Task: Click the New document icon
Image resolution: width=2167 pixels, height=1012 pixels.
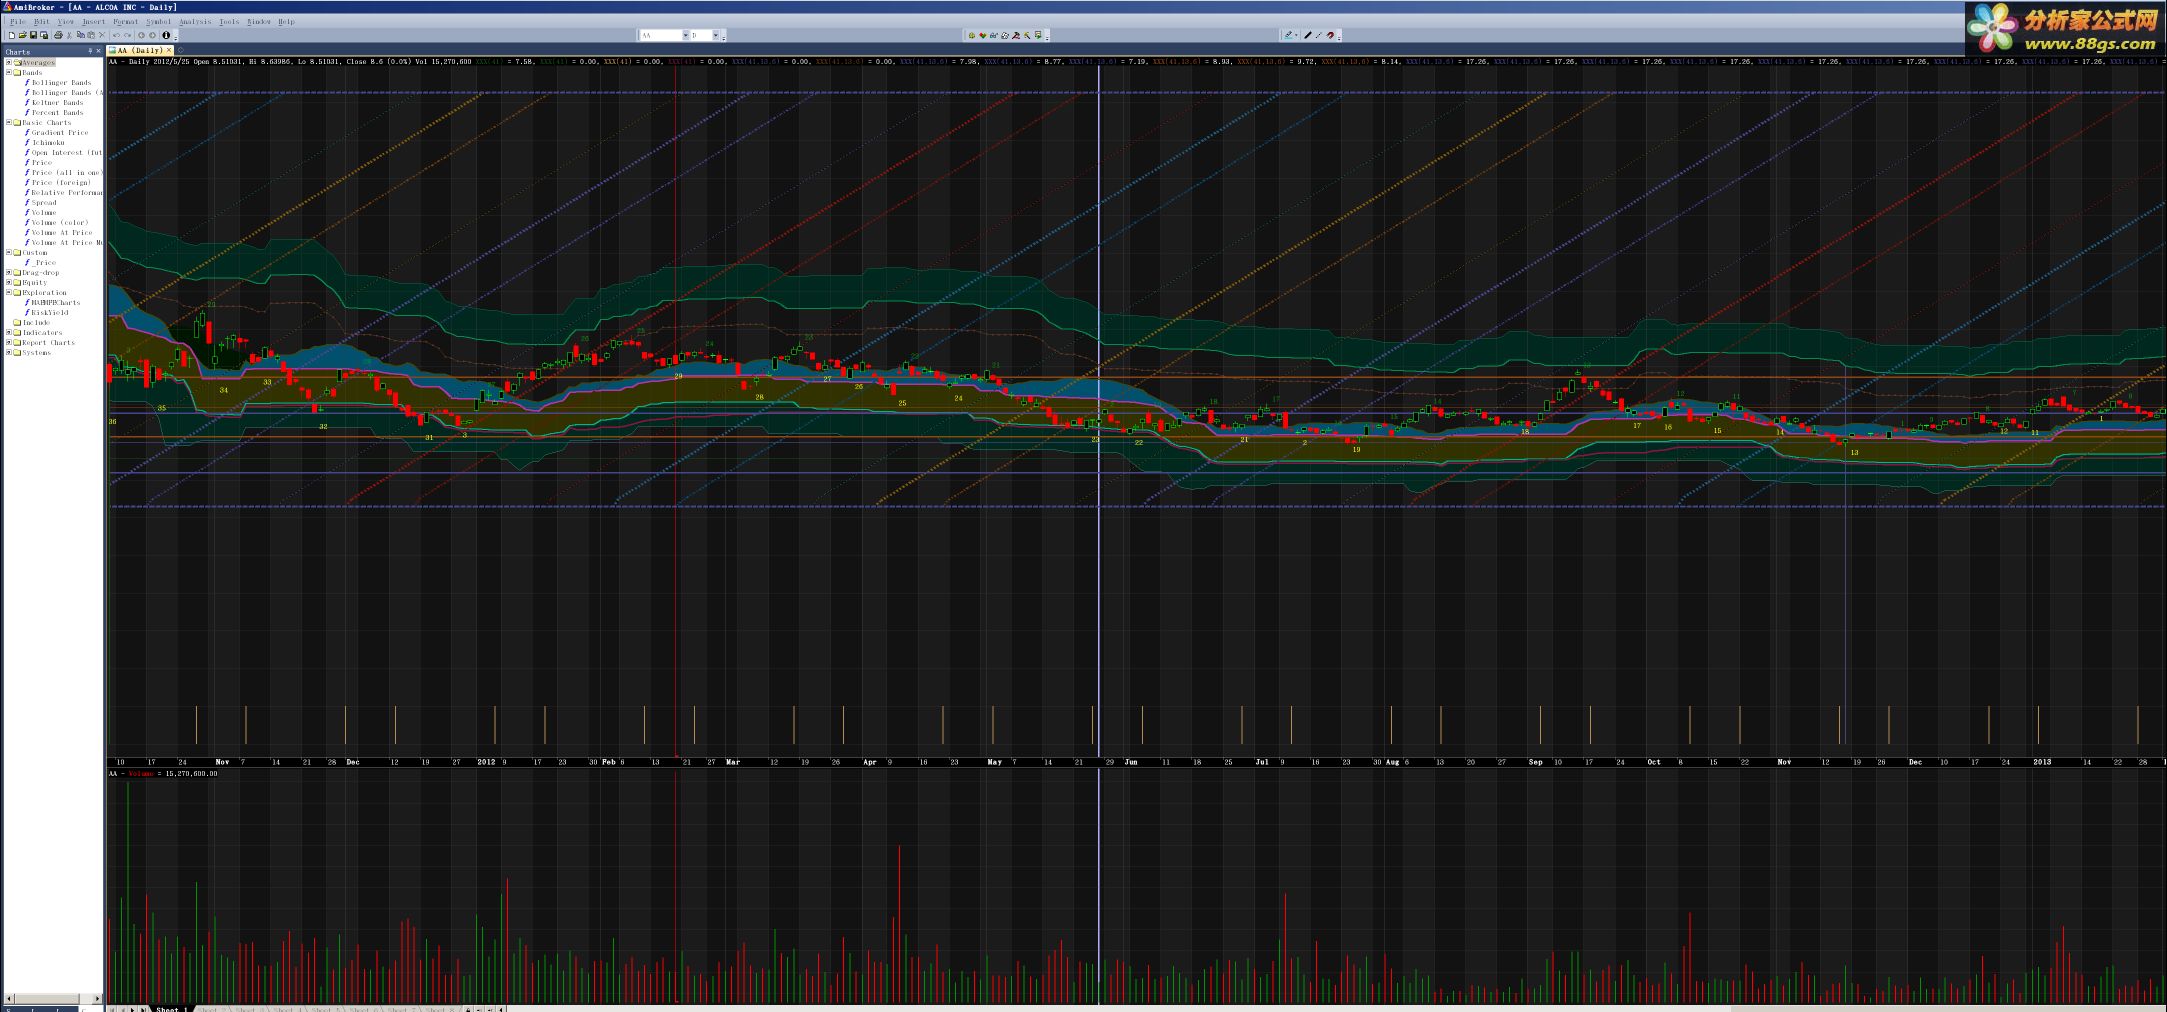Action: [12, 35]
